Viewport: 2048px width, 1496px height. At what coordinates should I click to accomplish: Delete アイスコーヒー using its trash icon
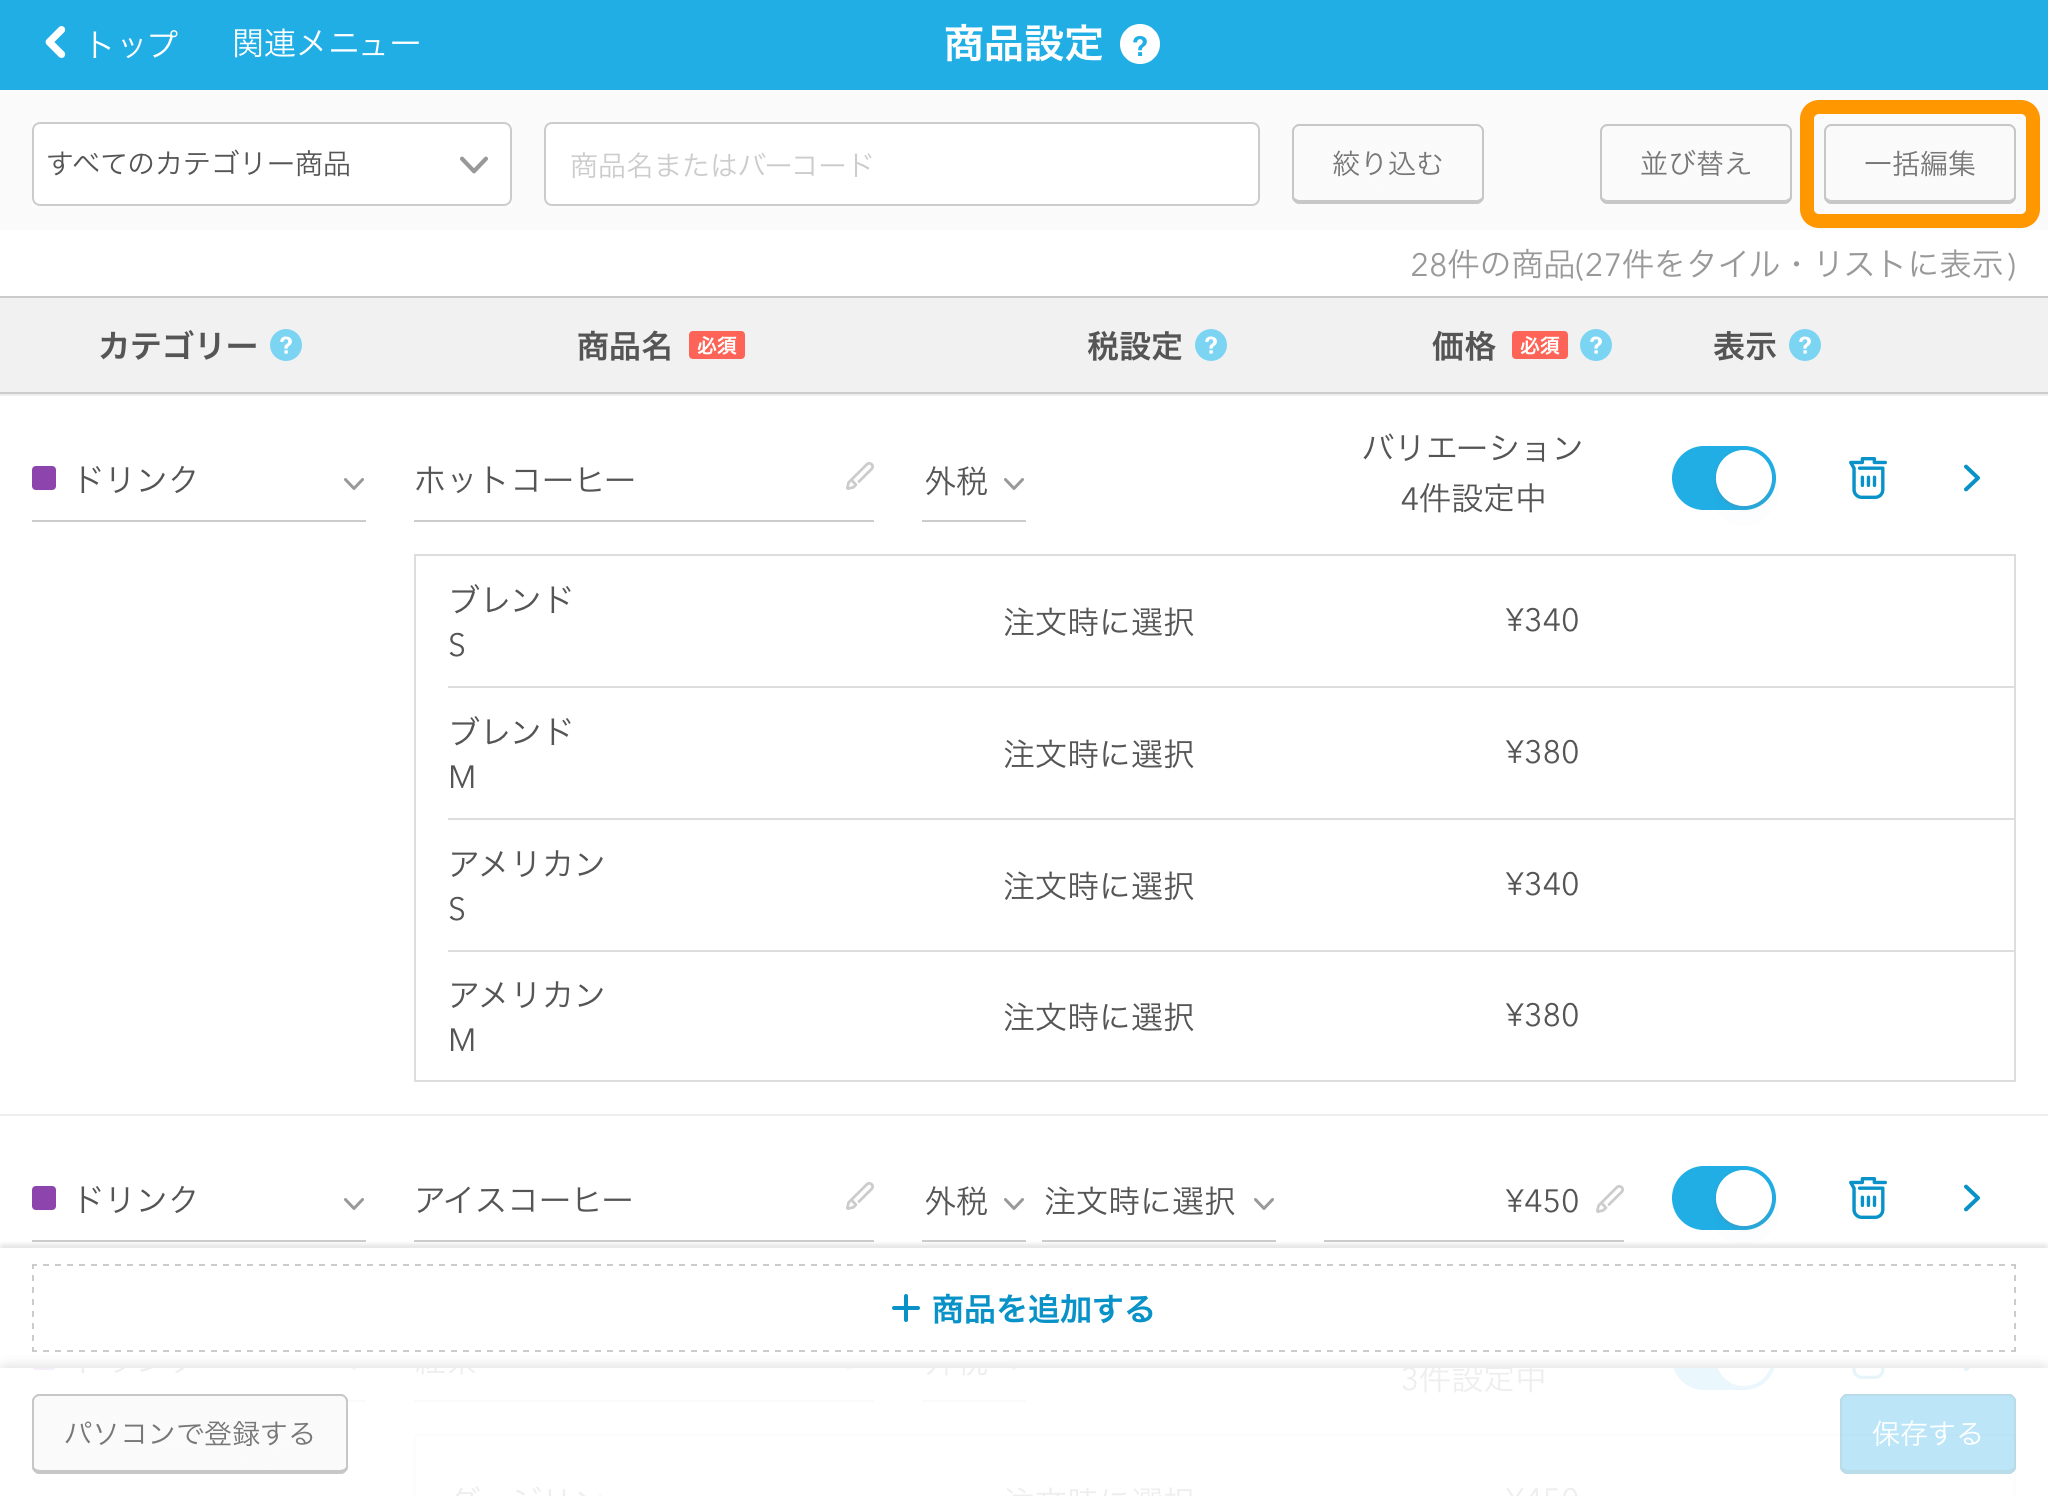pyautogui.click(x=1866, y=1197)
